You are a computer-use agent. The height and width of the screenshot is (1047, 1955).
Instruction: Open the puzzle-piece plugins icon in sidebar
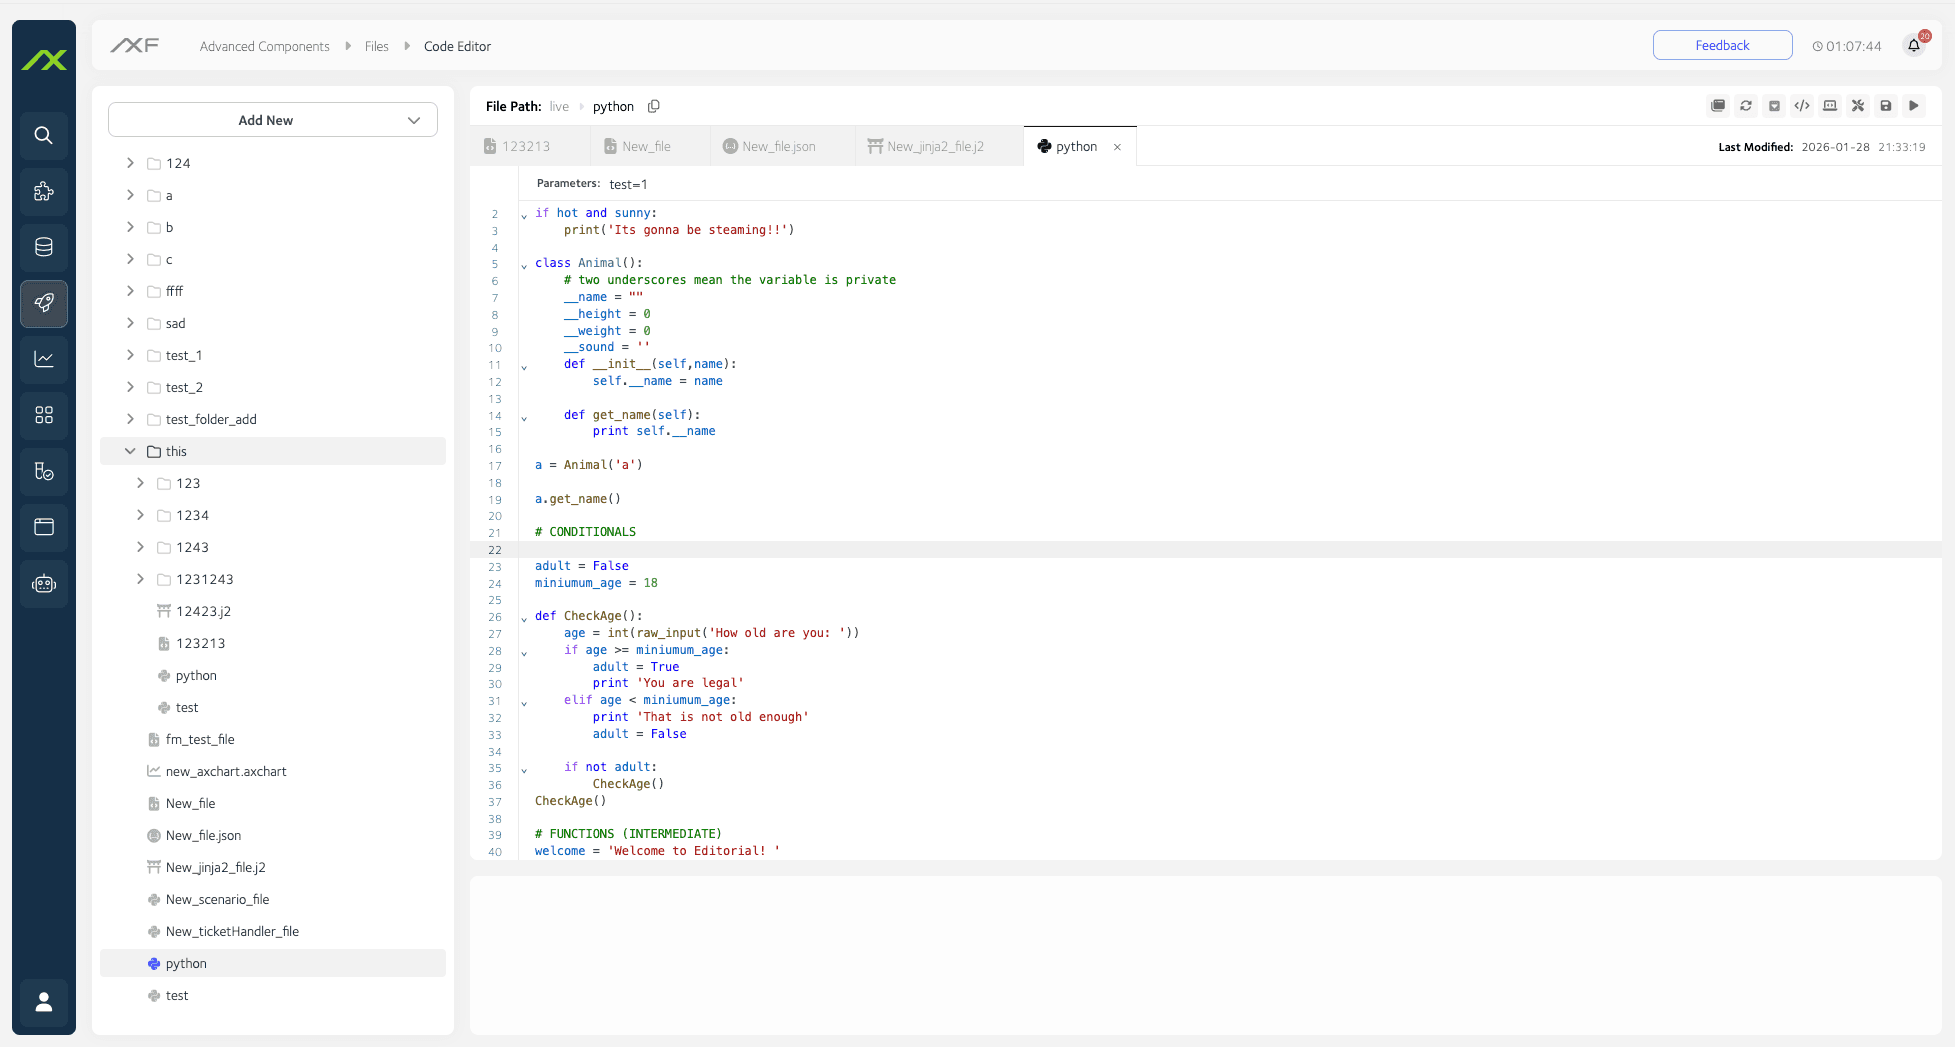point(44,191)
